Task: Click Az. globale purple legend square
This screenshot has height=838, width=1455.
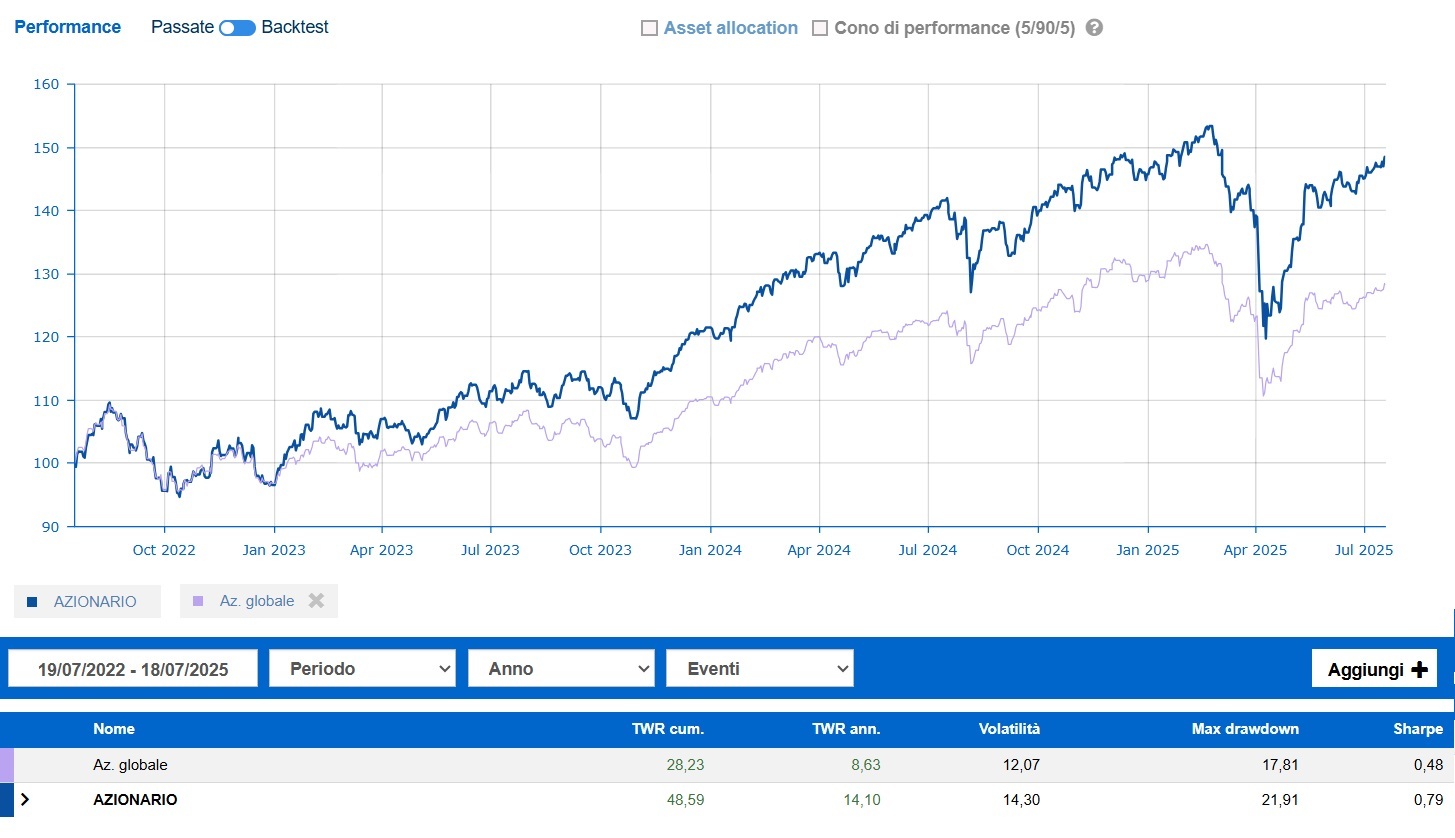Action: point(198,601)
